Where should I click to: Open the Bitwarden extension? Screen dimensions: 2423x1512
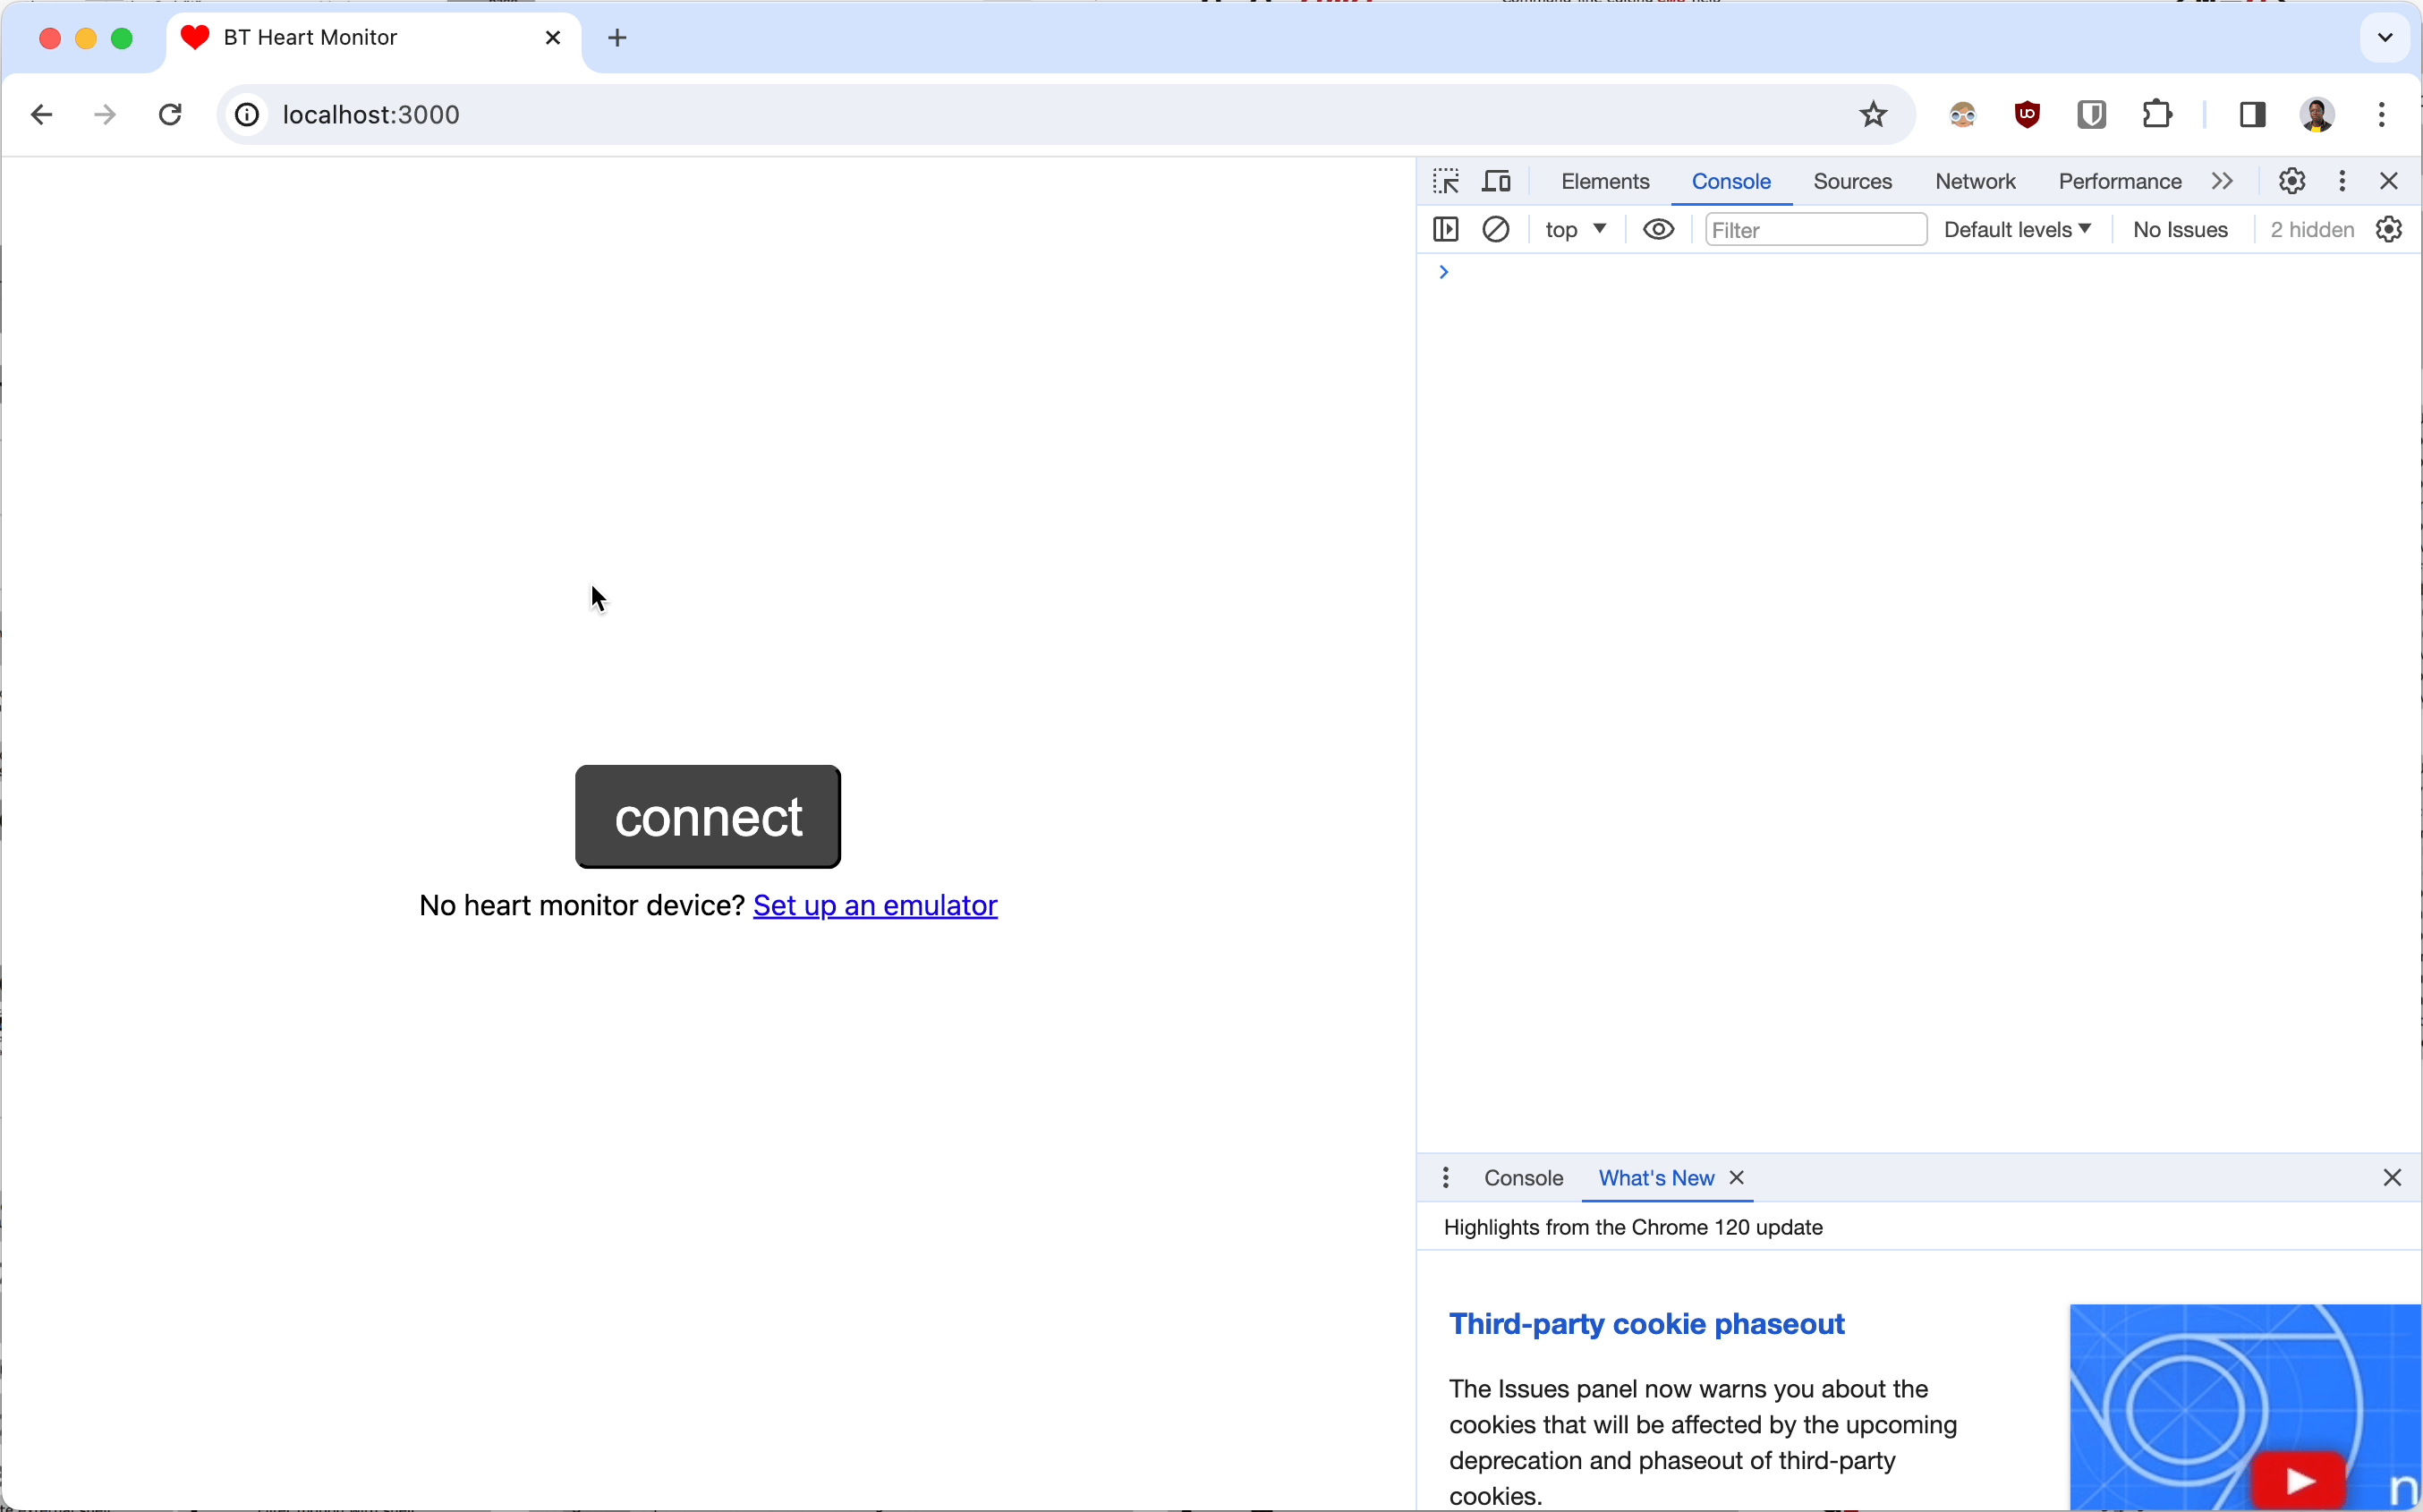tap(2092, 114)
